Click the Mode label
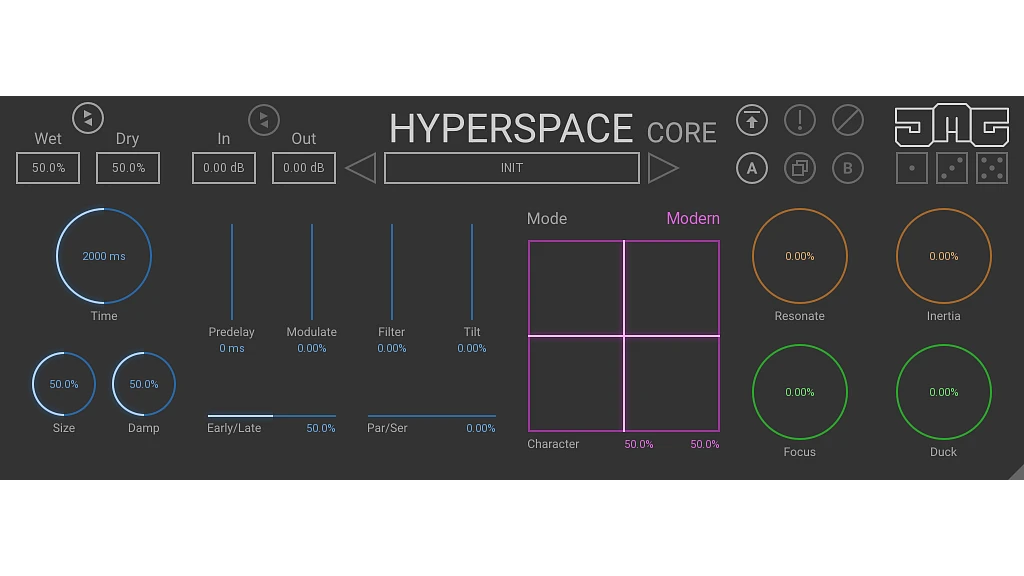Viewport: 1024px width, 576px height. [547, 219]
